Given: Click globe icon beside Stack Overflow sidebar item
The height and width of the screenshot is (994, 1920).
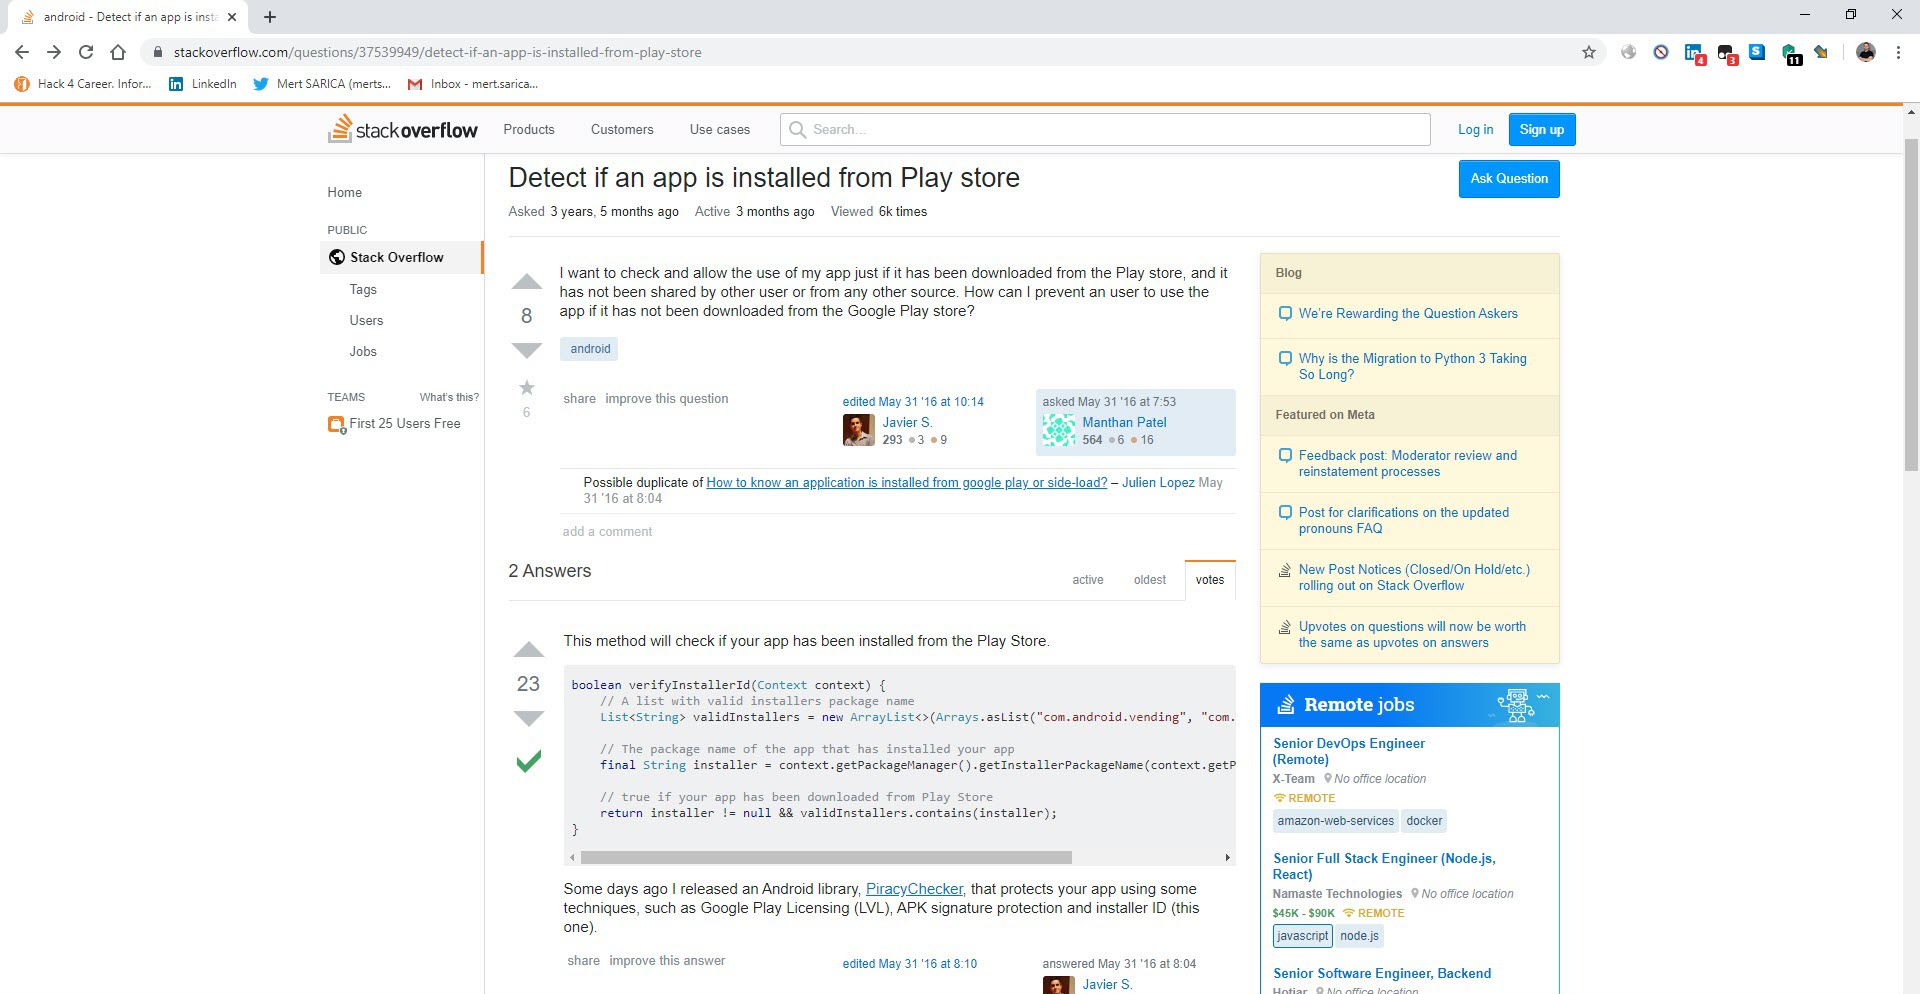Looking at the screenshot, I should point(337,257).
